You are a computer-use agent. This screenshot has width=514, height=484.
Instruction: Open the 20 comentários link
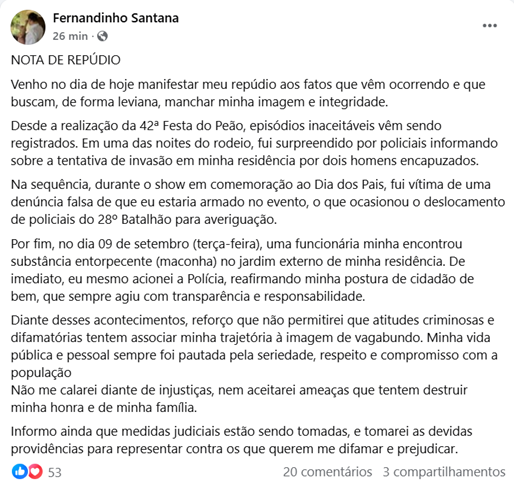(328, 472)
